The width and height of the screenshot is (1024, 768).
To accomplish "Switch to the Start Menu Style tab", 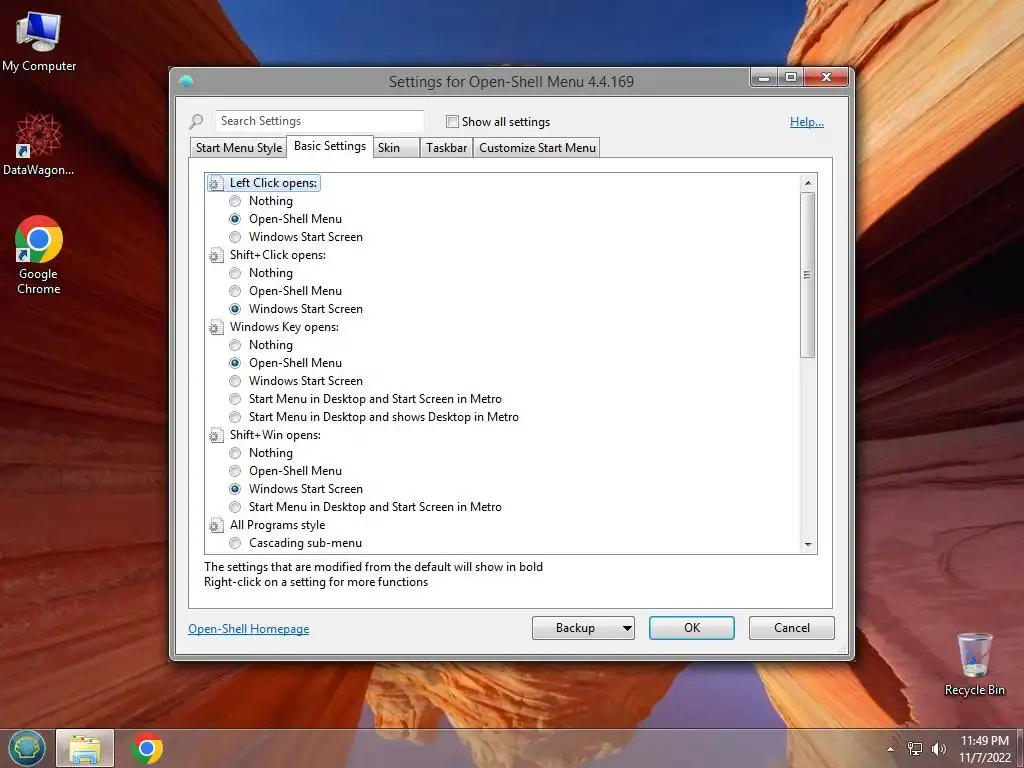I will 238,148.
